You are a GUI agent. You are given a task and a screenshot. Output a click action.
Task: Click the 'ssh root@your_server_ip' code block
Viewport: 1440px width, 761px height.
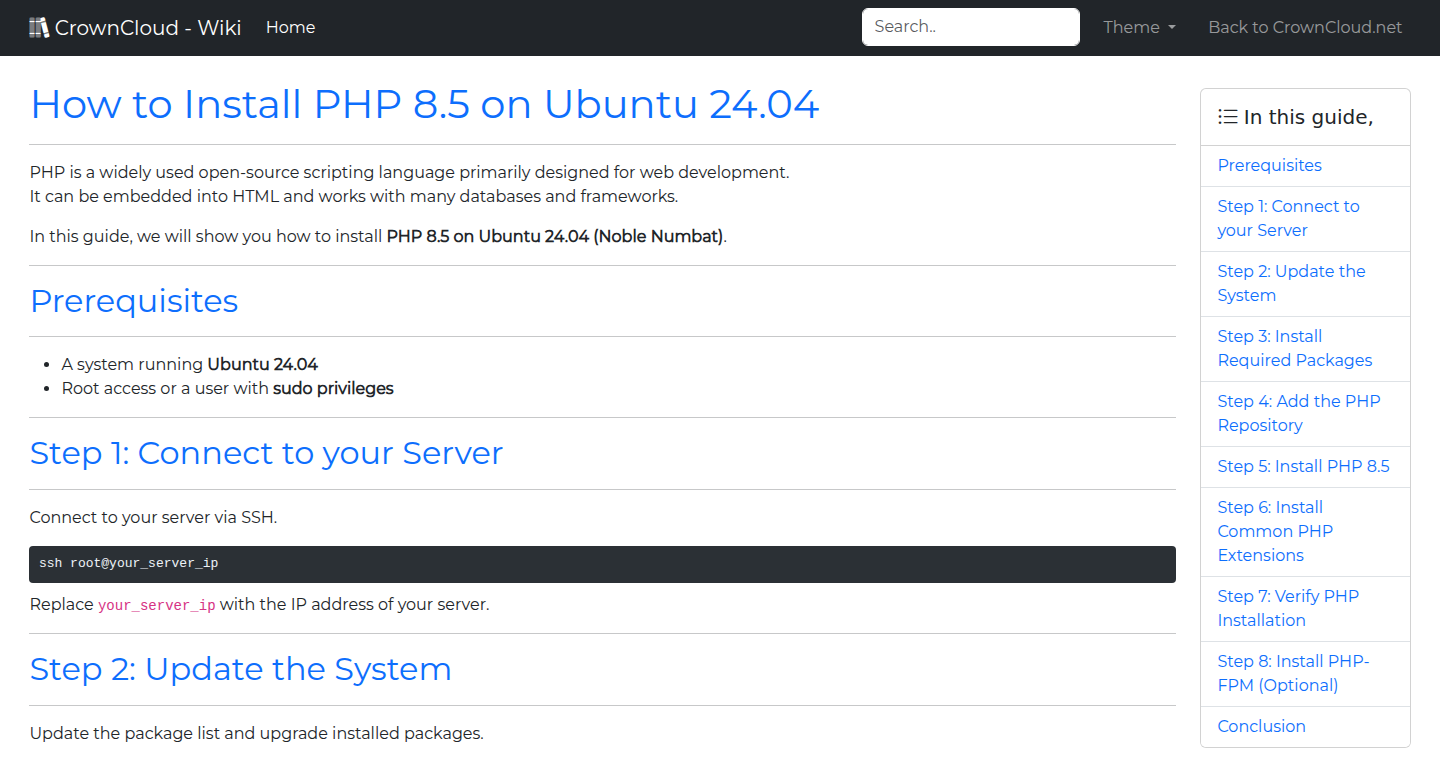[603, 564]
